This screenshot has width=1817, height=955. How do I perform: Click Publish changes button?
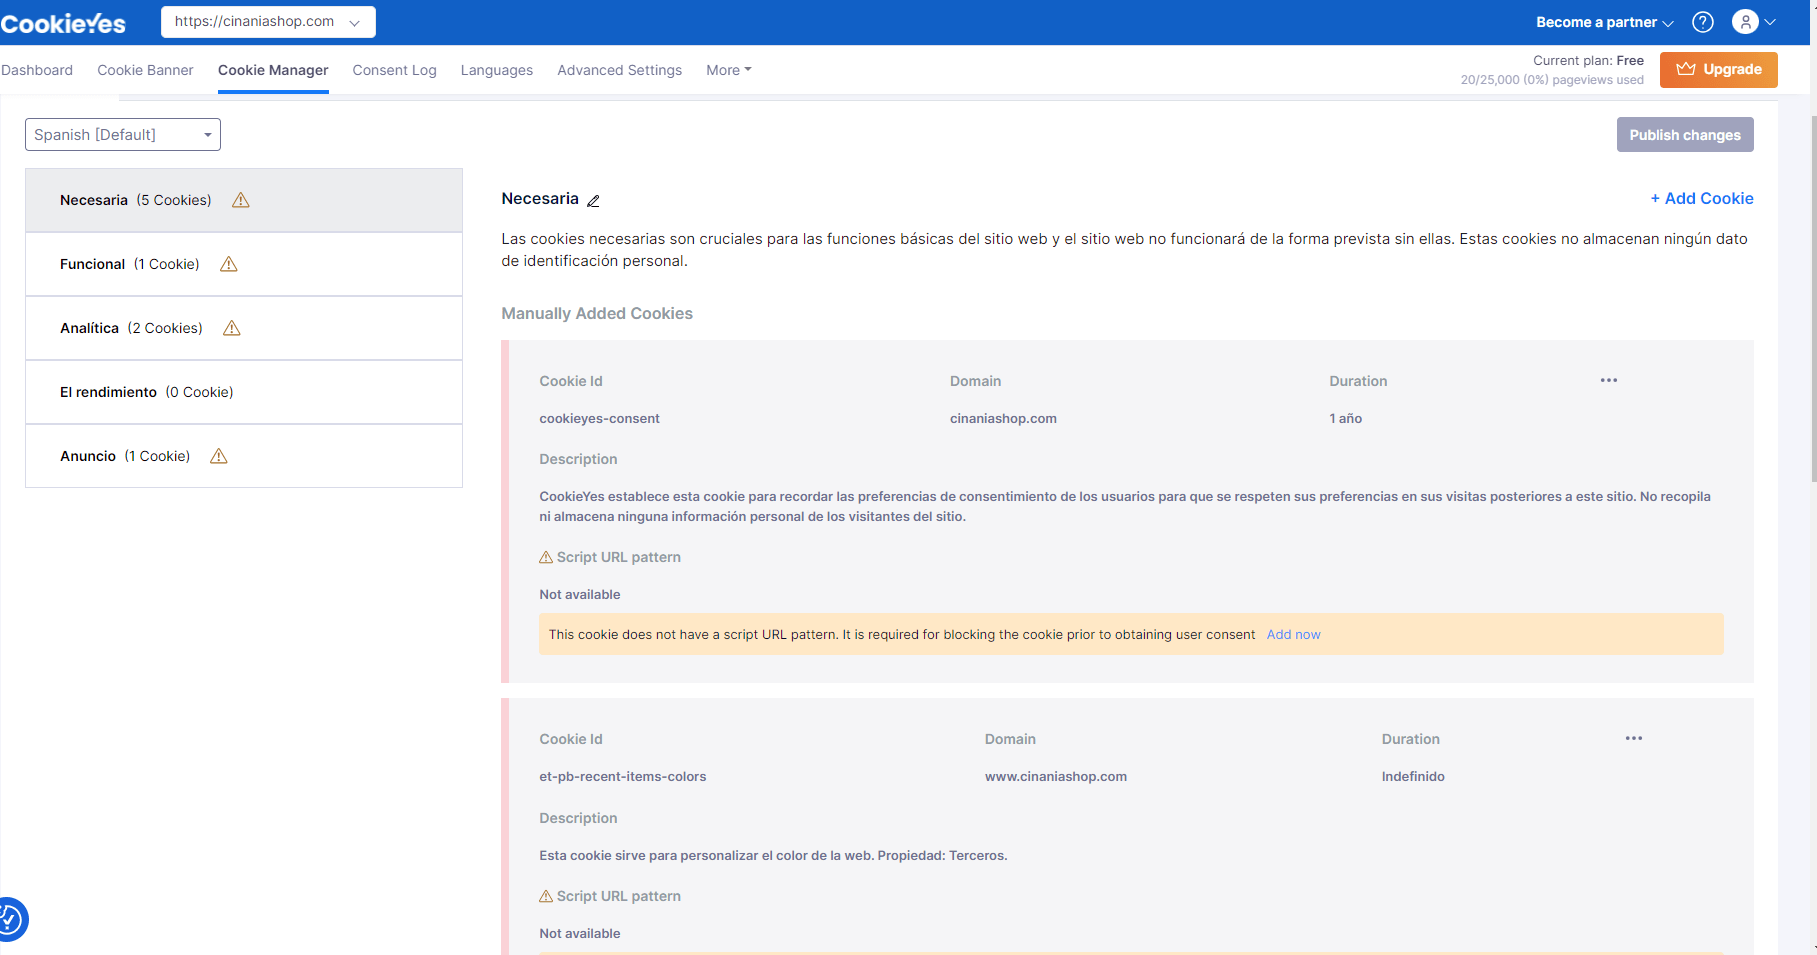pyautogui.click(x=1685, y=135)
